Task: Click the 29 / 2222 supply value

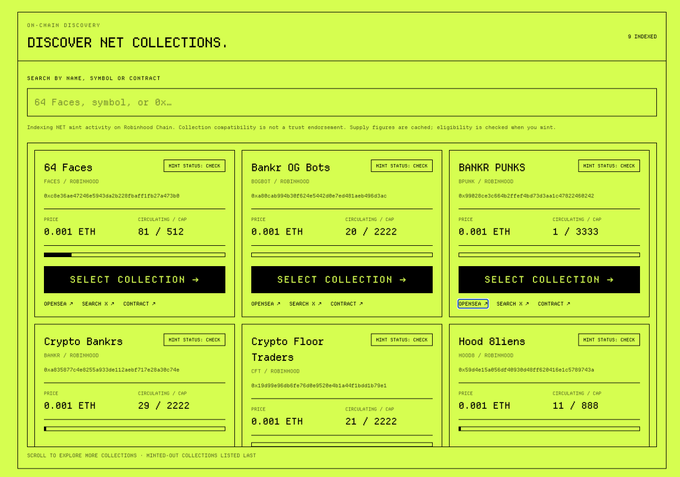Action: point(163,405)
